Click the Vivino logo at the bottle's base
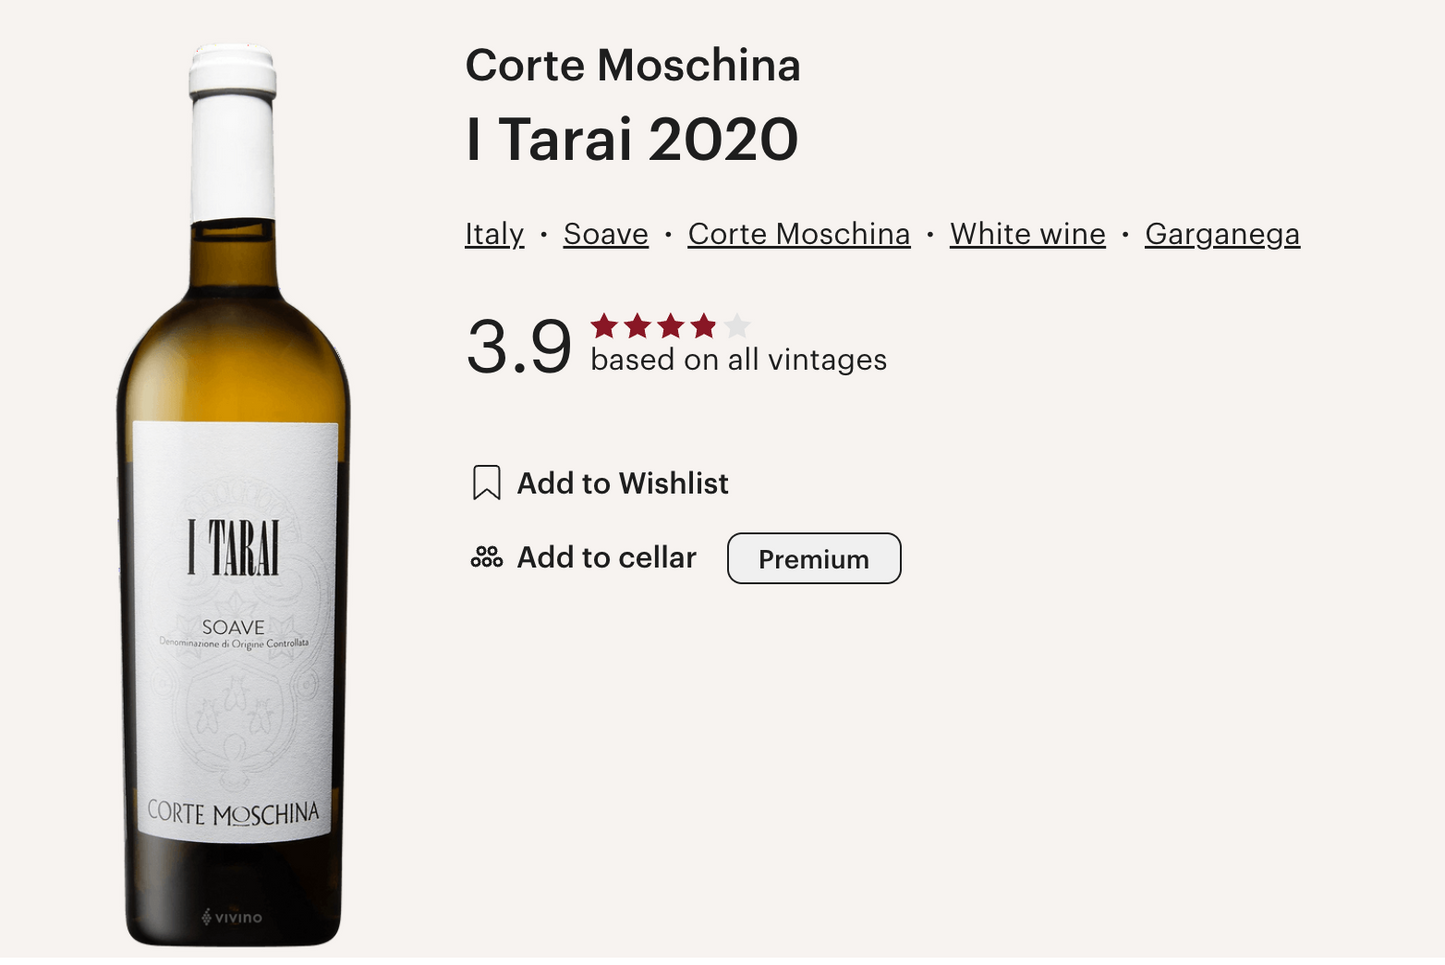Image resolution: width=1445 pixels, height=965 pixels. tap(232, 917)
